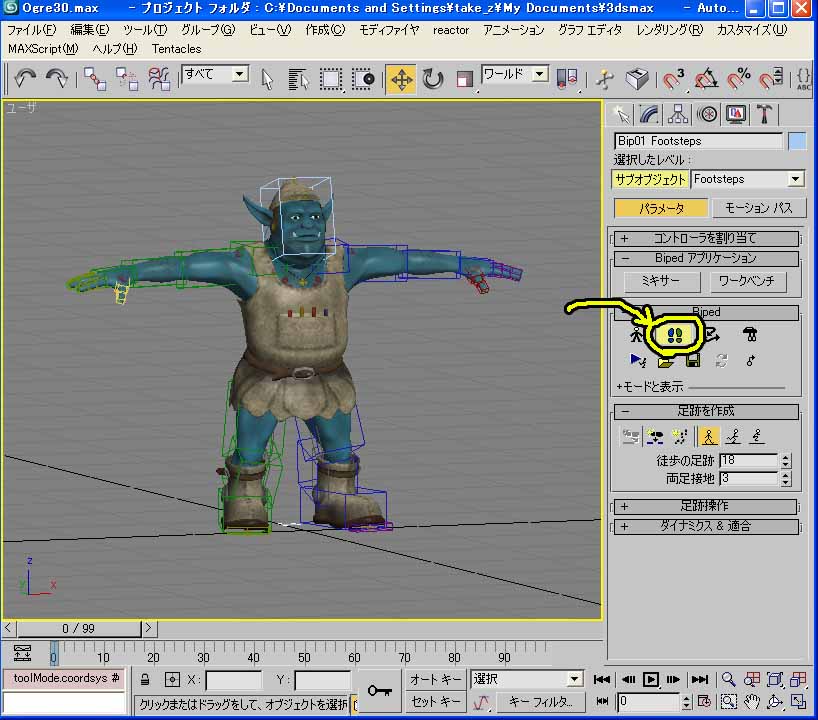Click the rectangular selection region icon

331,79
